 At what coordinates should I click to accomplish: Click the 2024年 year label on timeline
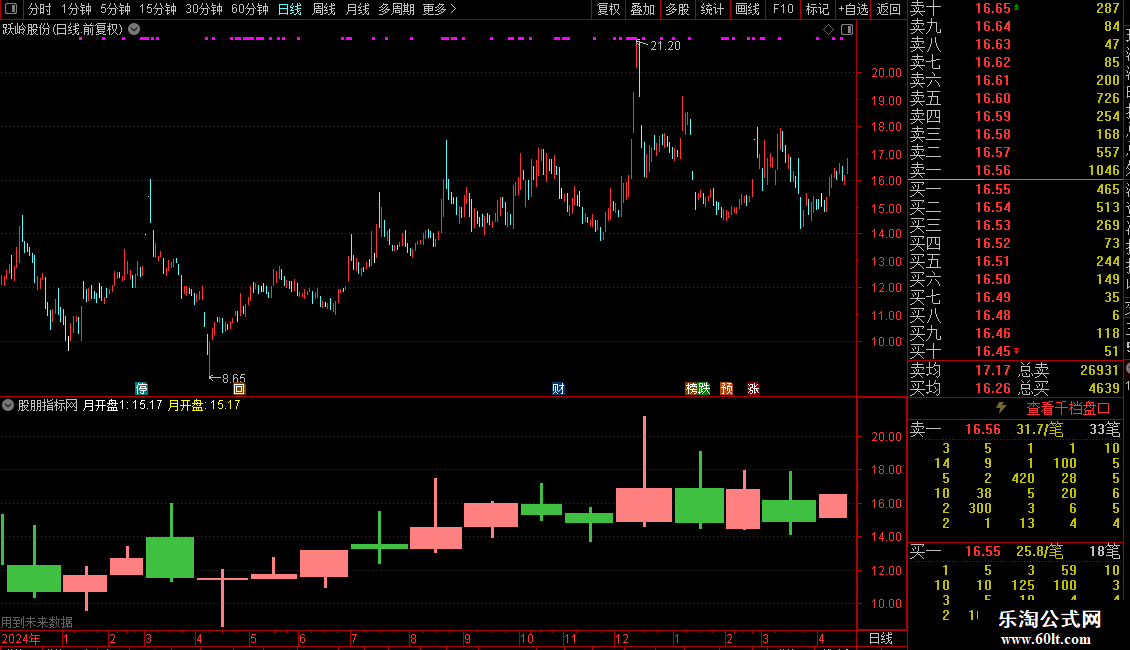click(21, 638)
